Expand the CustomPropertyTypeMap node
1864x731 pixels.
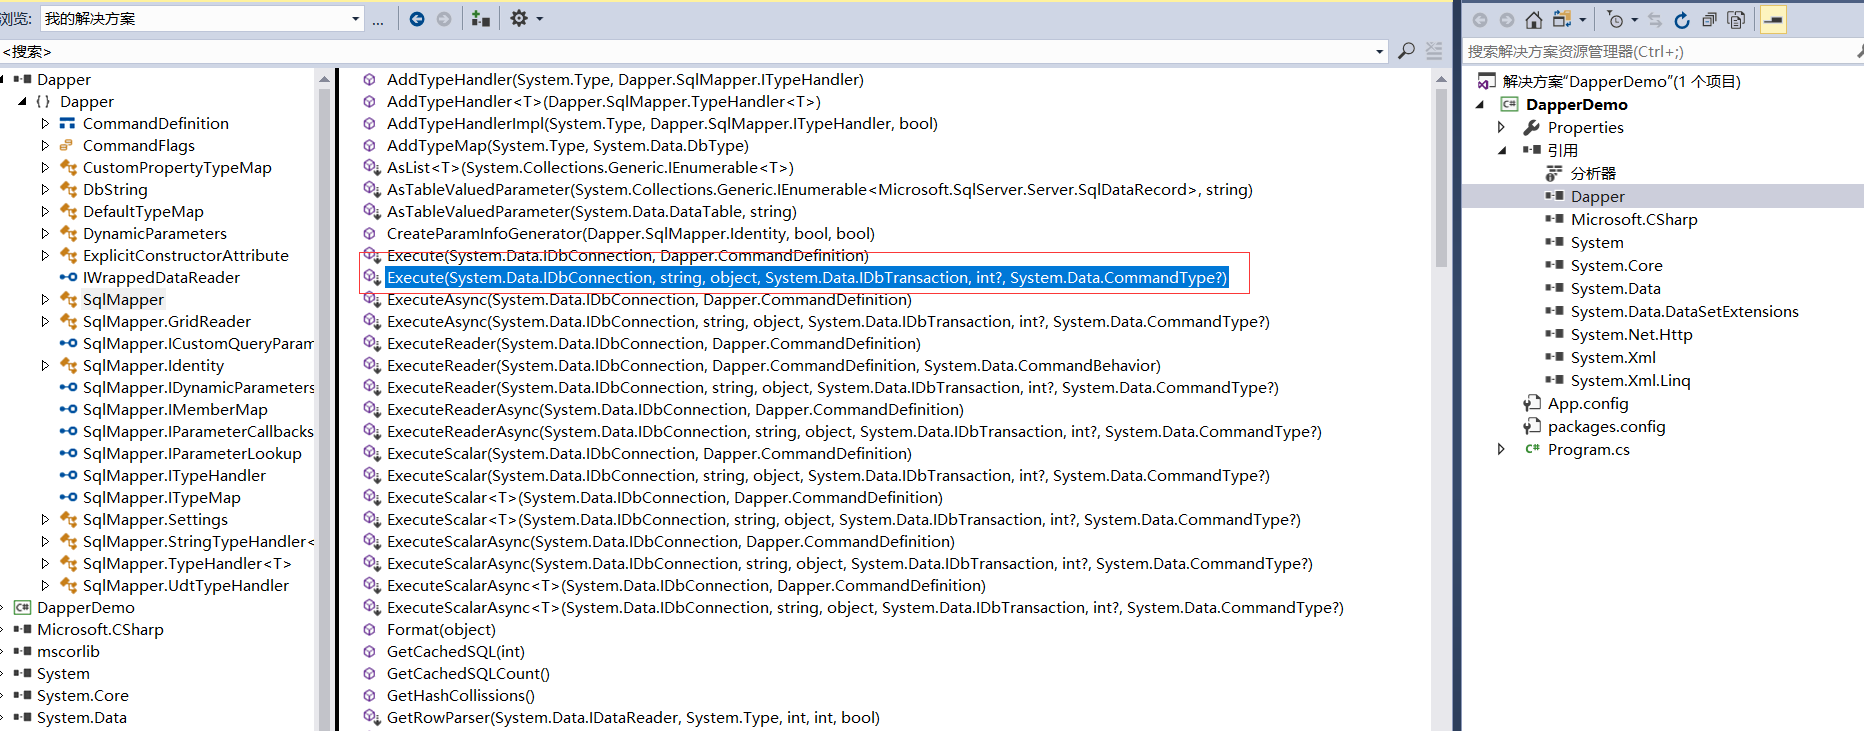(x=45, y=167)
